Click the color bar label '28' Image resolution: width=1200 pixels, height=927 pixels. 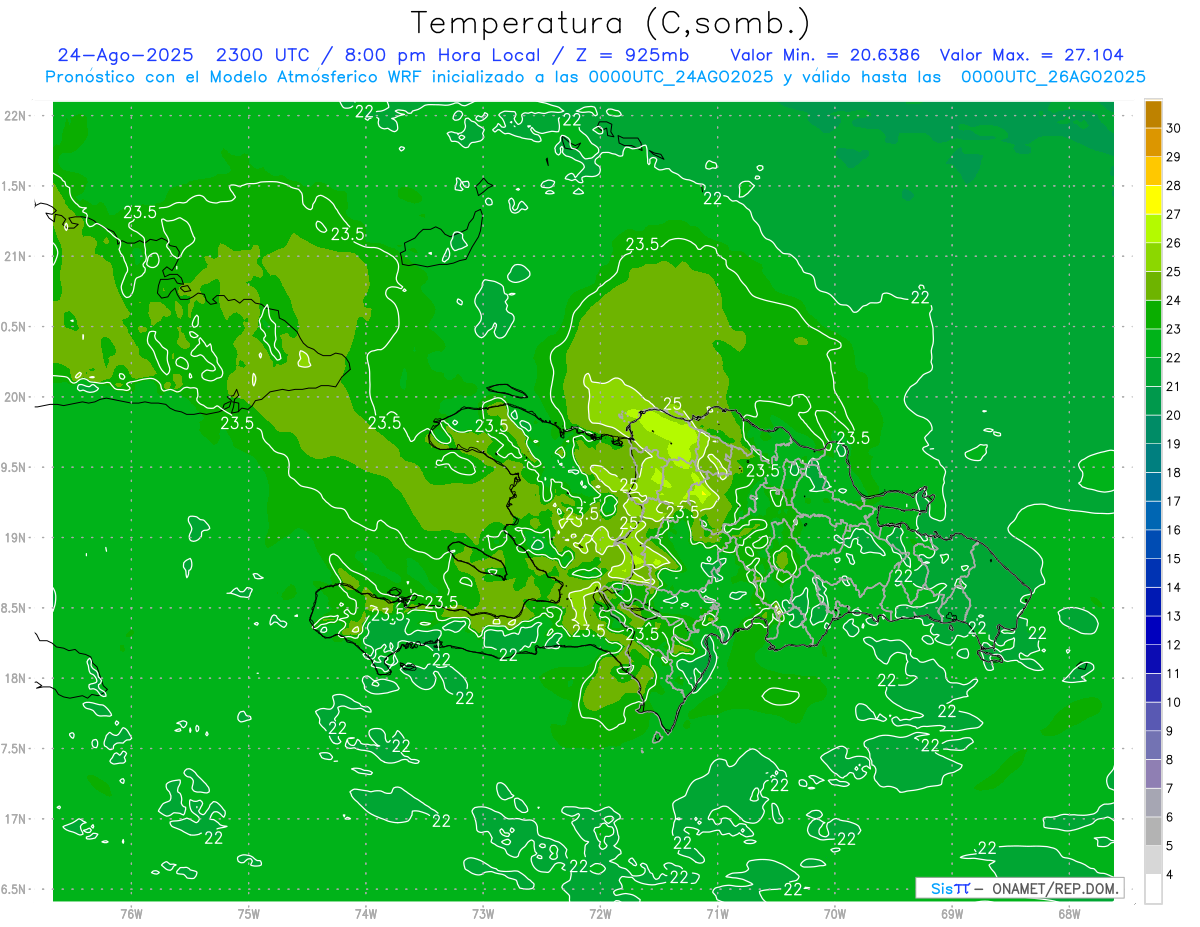tap(1174, 186)
